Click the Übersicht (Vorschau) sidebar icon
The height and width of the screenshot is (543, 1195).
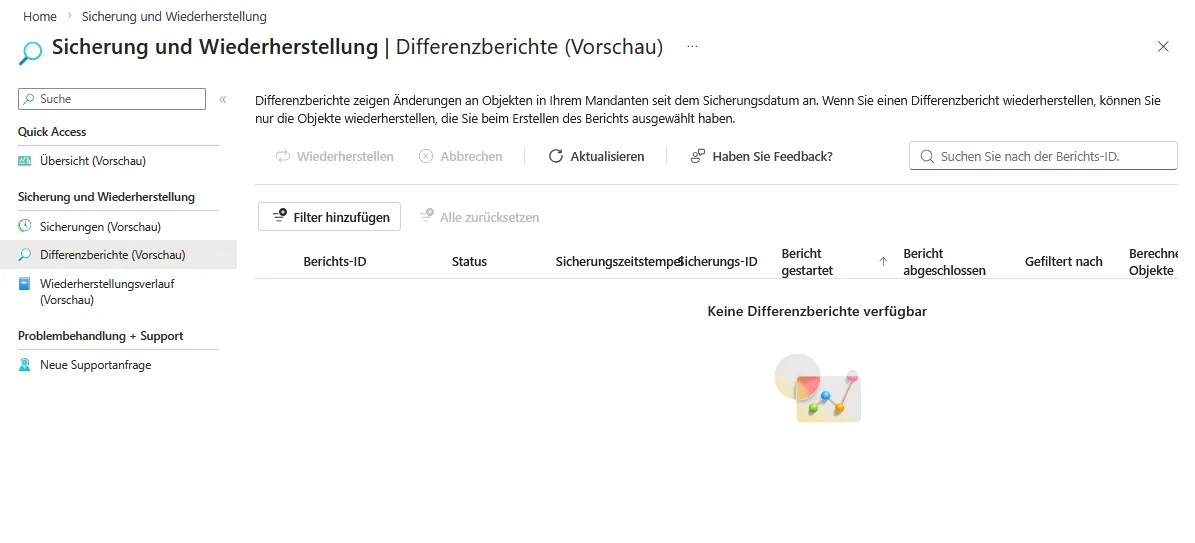tap(25, 161)
